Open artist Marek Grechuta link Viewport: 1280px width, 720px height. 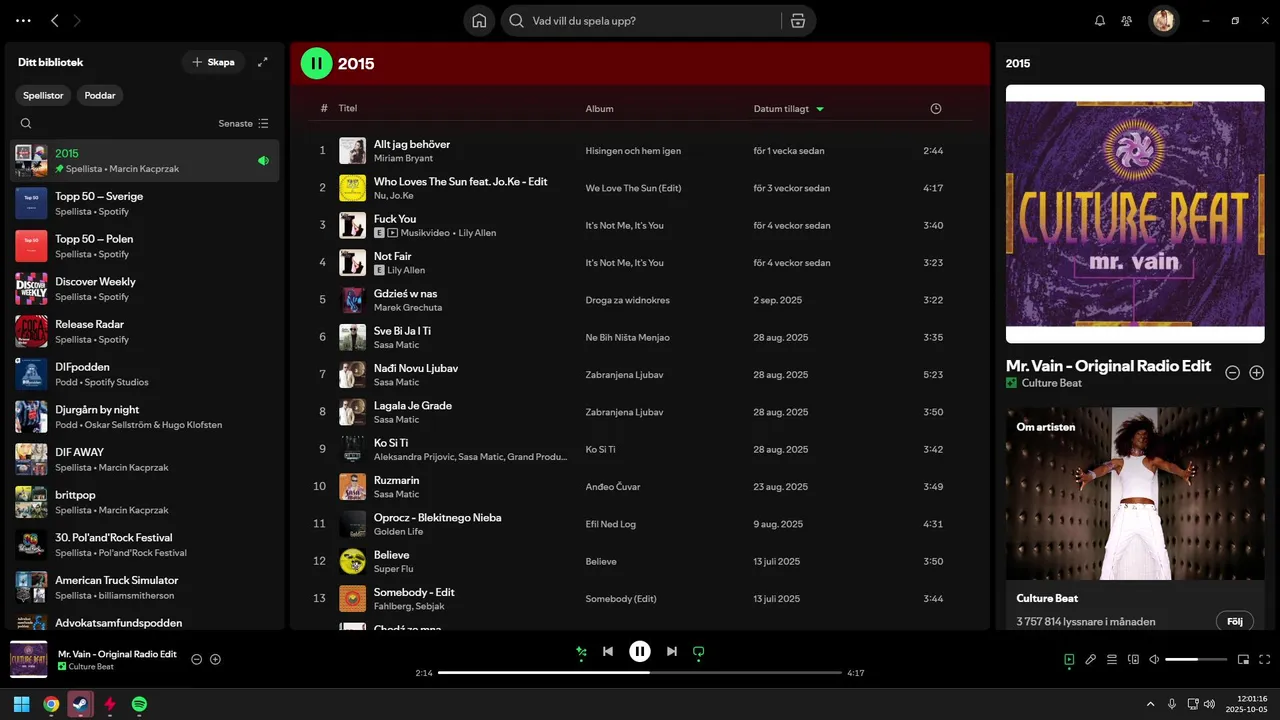(408, 307)
